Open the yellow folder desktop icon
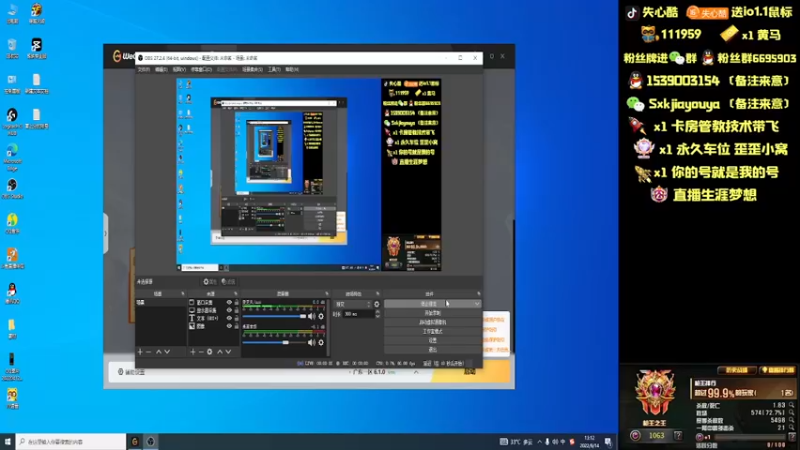 [x=12, y=329]
